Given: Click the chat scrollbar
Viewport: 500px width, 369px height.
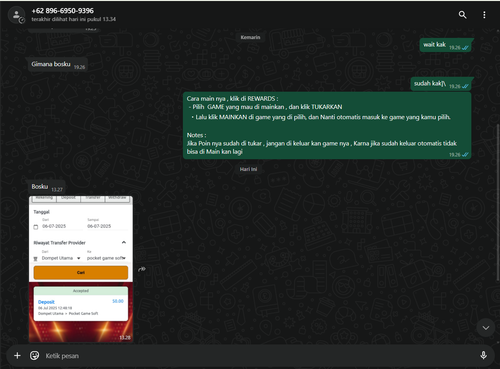Looking at the screenshot, I should [498, 202].
